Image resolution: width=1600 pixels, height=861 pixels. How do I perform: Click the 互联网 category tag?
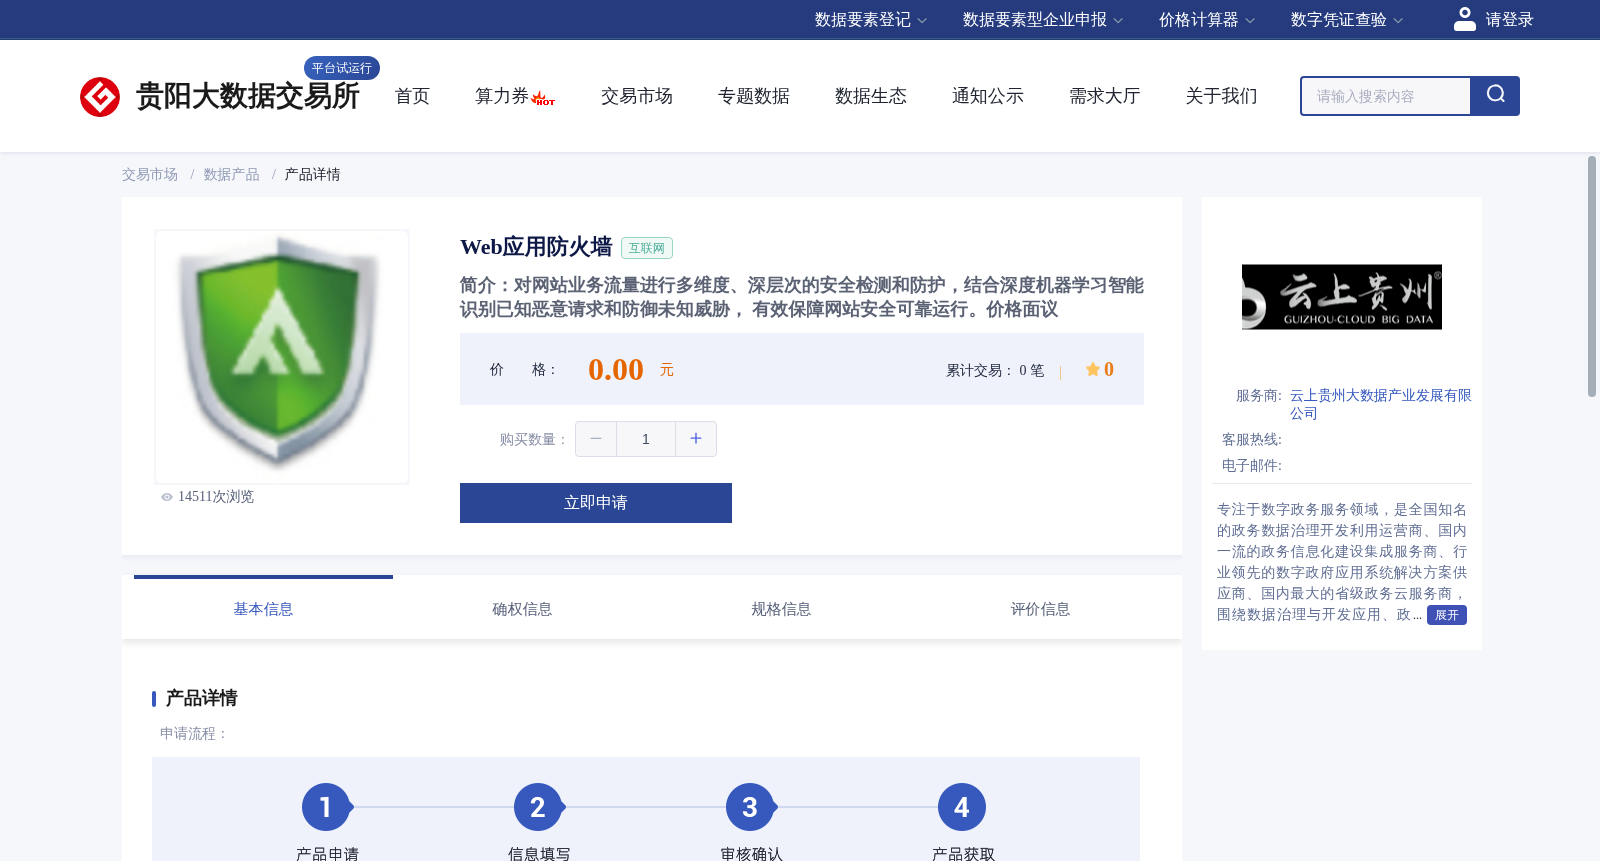(x=647, y=248)
